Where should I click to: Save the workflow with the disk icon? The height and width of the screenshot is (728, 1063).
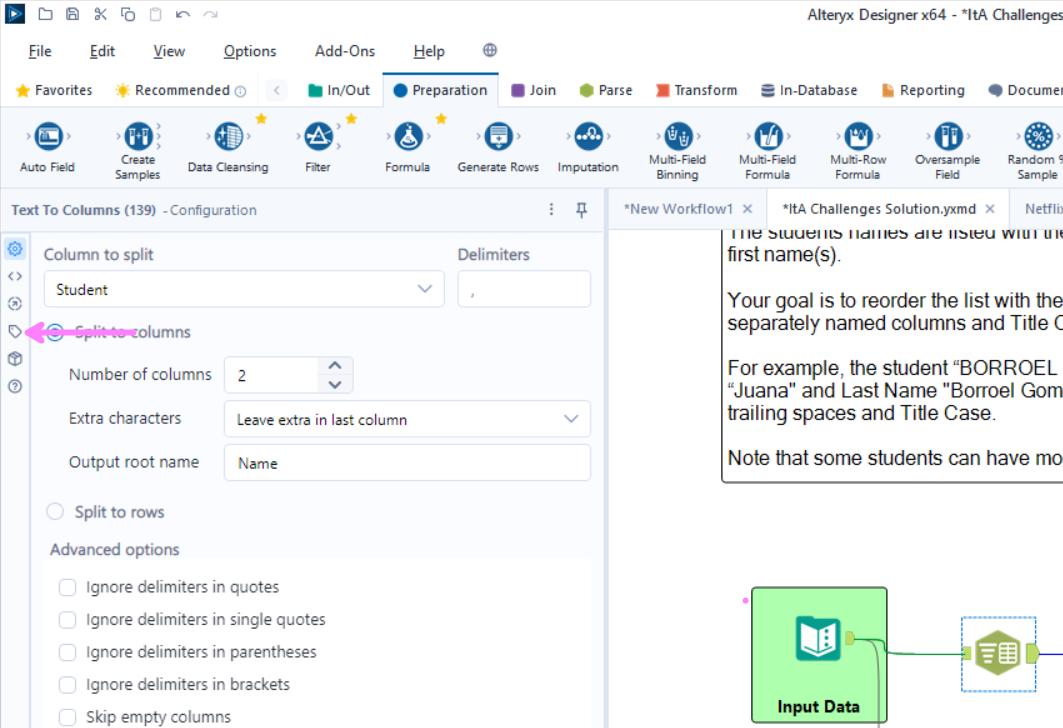point(73,14)
